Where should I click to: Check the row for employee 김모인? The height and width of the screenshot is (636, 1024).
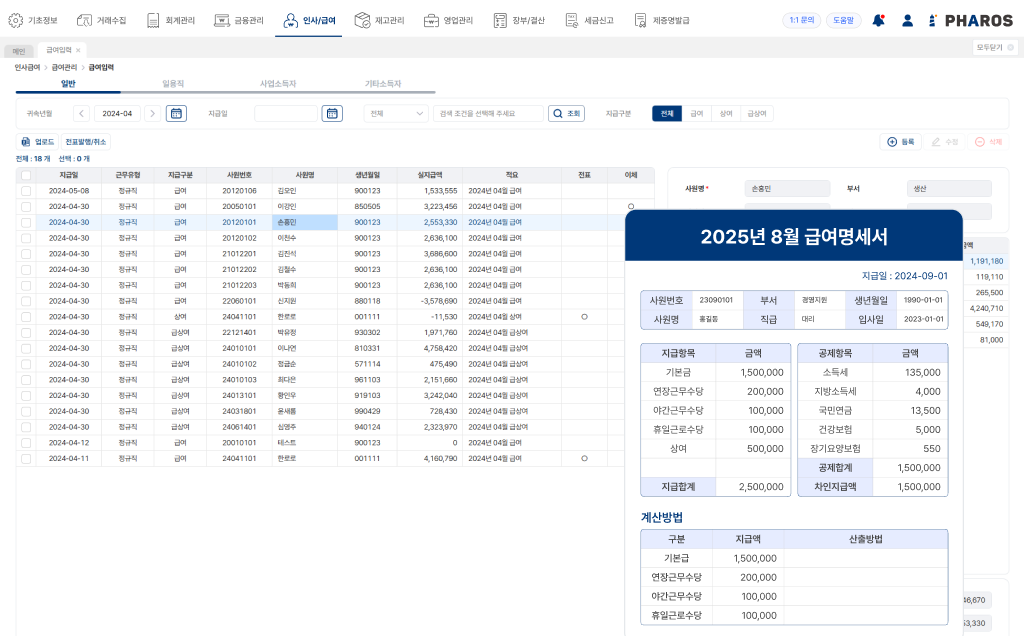click(x=26, y=191)
